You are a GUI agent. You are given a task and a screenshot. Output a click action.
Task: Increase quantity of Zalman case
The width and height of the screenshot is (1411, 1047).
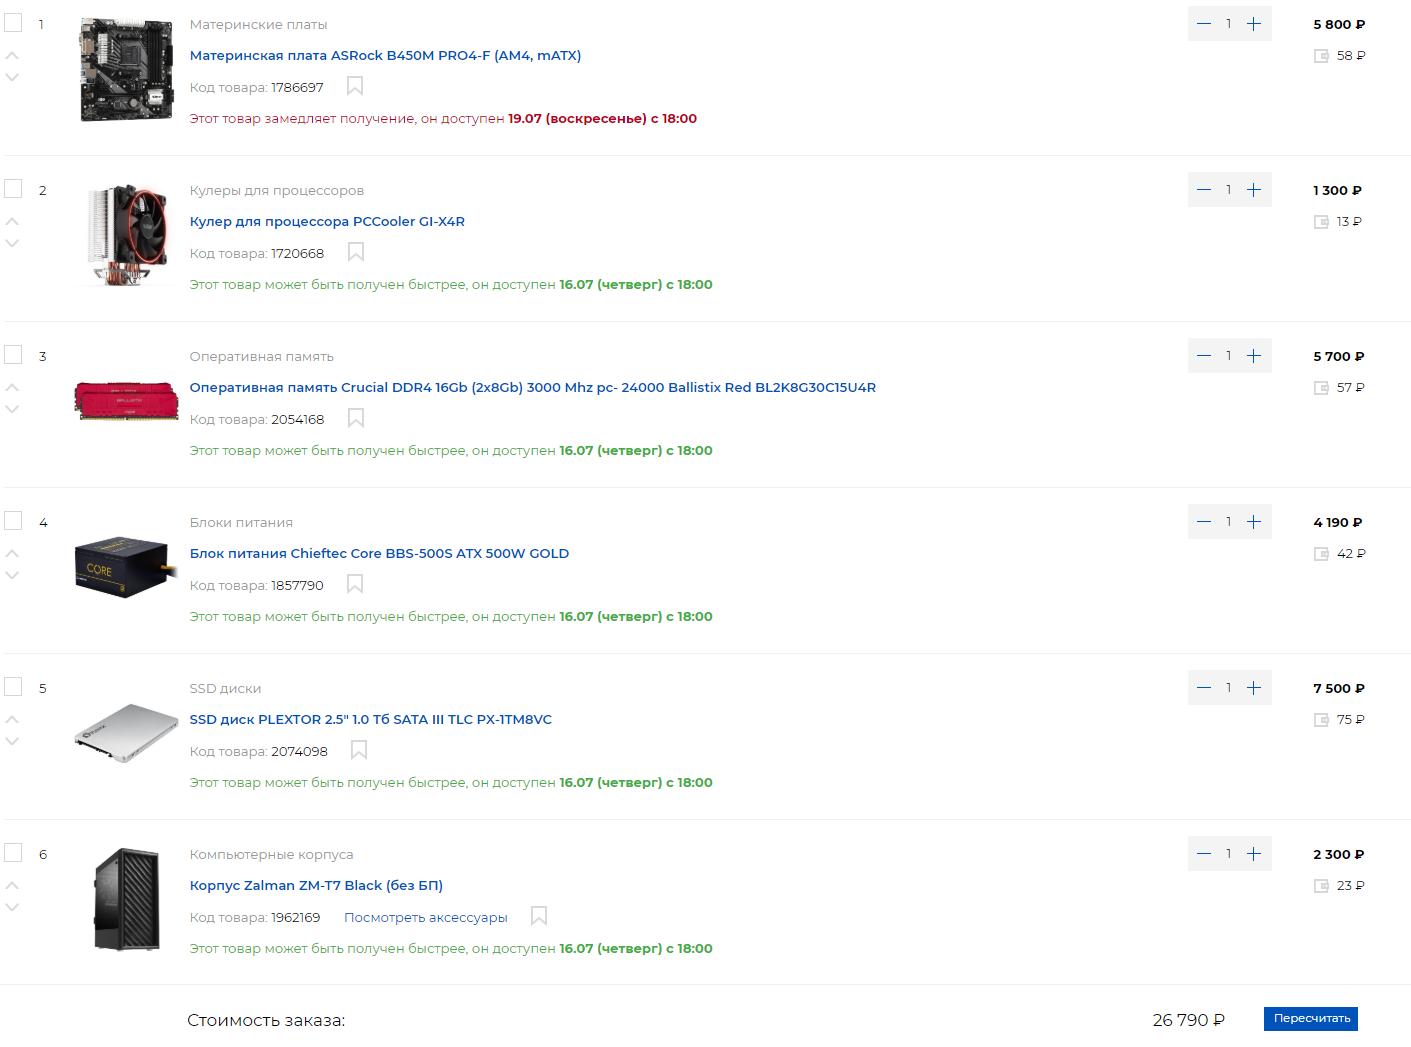tap(1254, 853)
